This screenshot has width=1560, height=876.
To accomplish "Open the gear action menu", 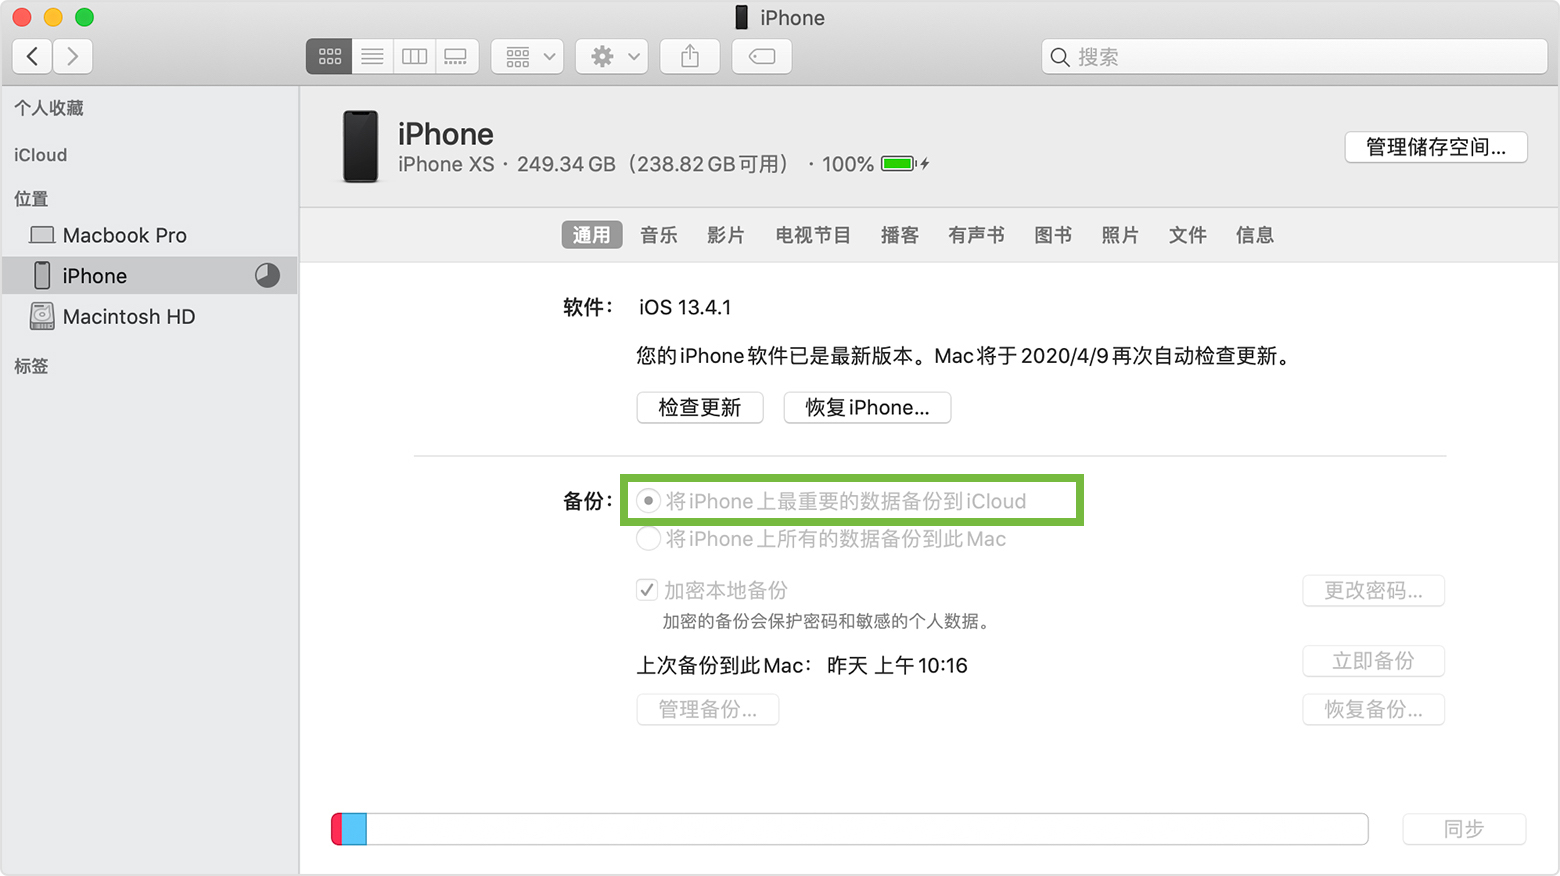I will 612,57.
